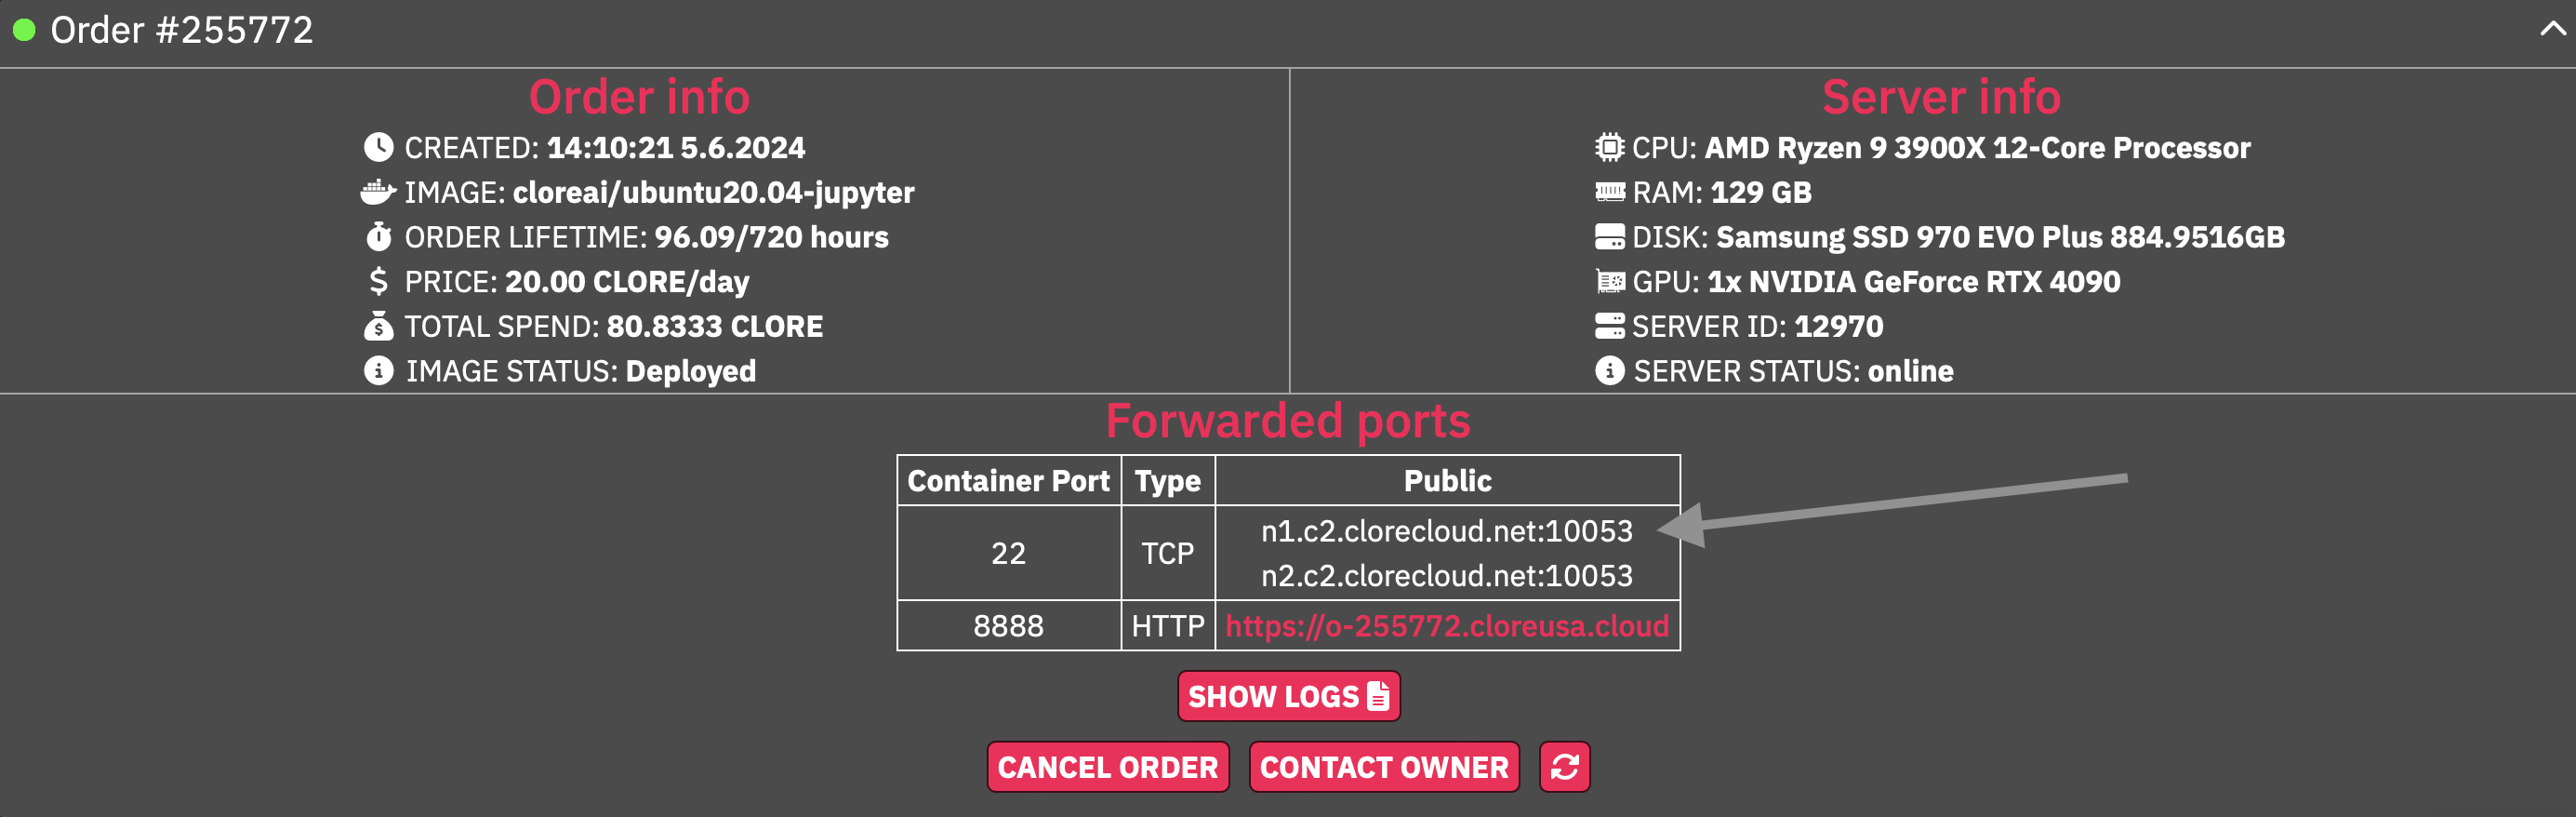This screenshot has width=2576, height=817.
Task: Click the CANCEL ORDER button
Action: coord(1107,767)
